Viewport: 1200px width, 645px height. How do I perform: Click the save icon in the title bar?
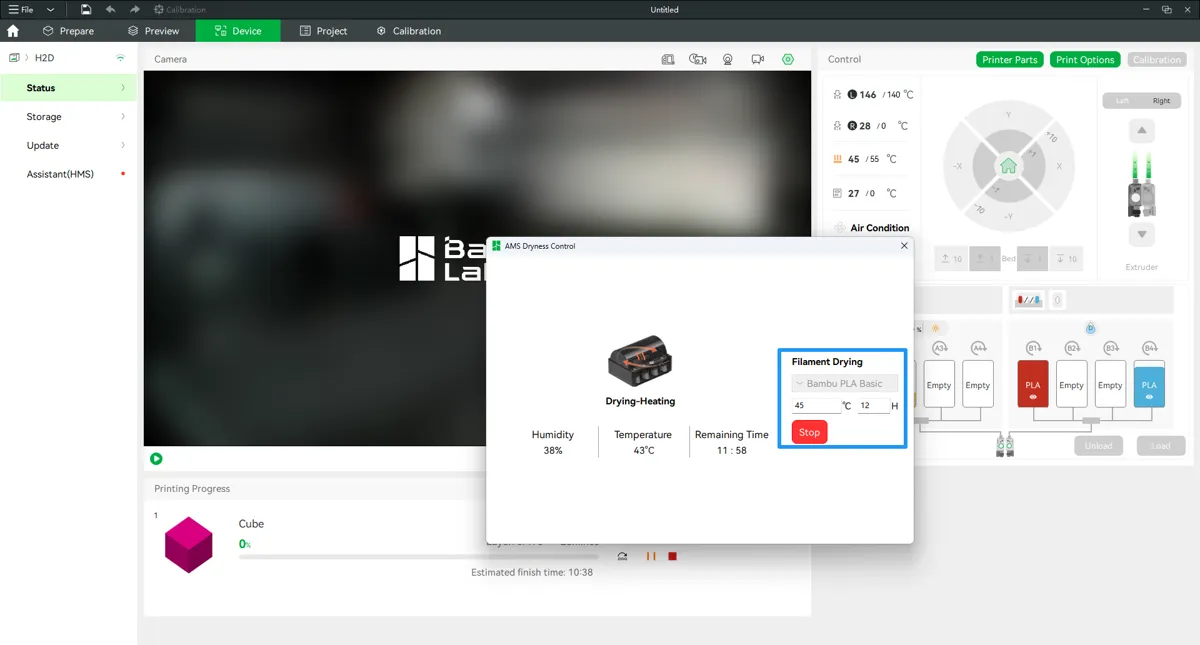pos(87,9)
